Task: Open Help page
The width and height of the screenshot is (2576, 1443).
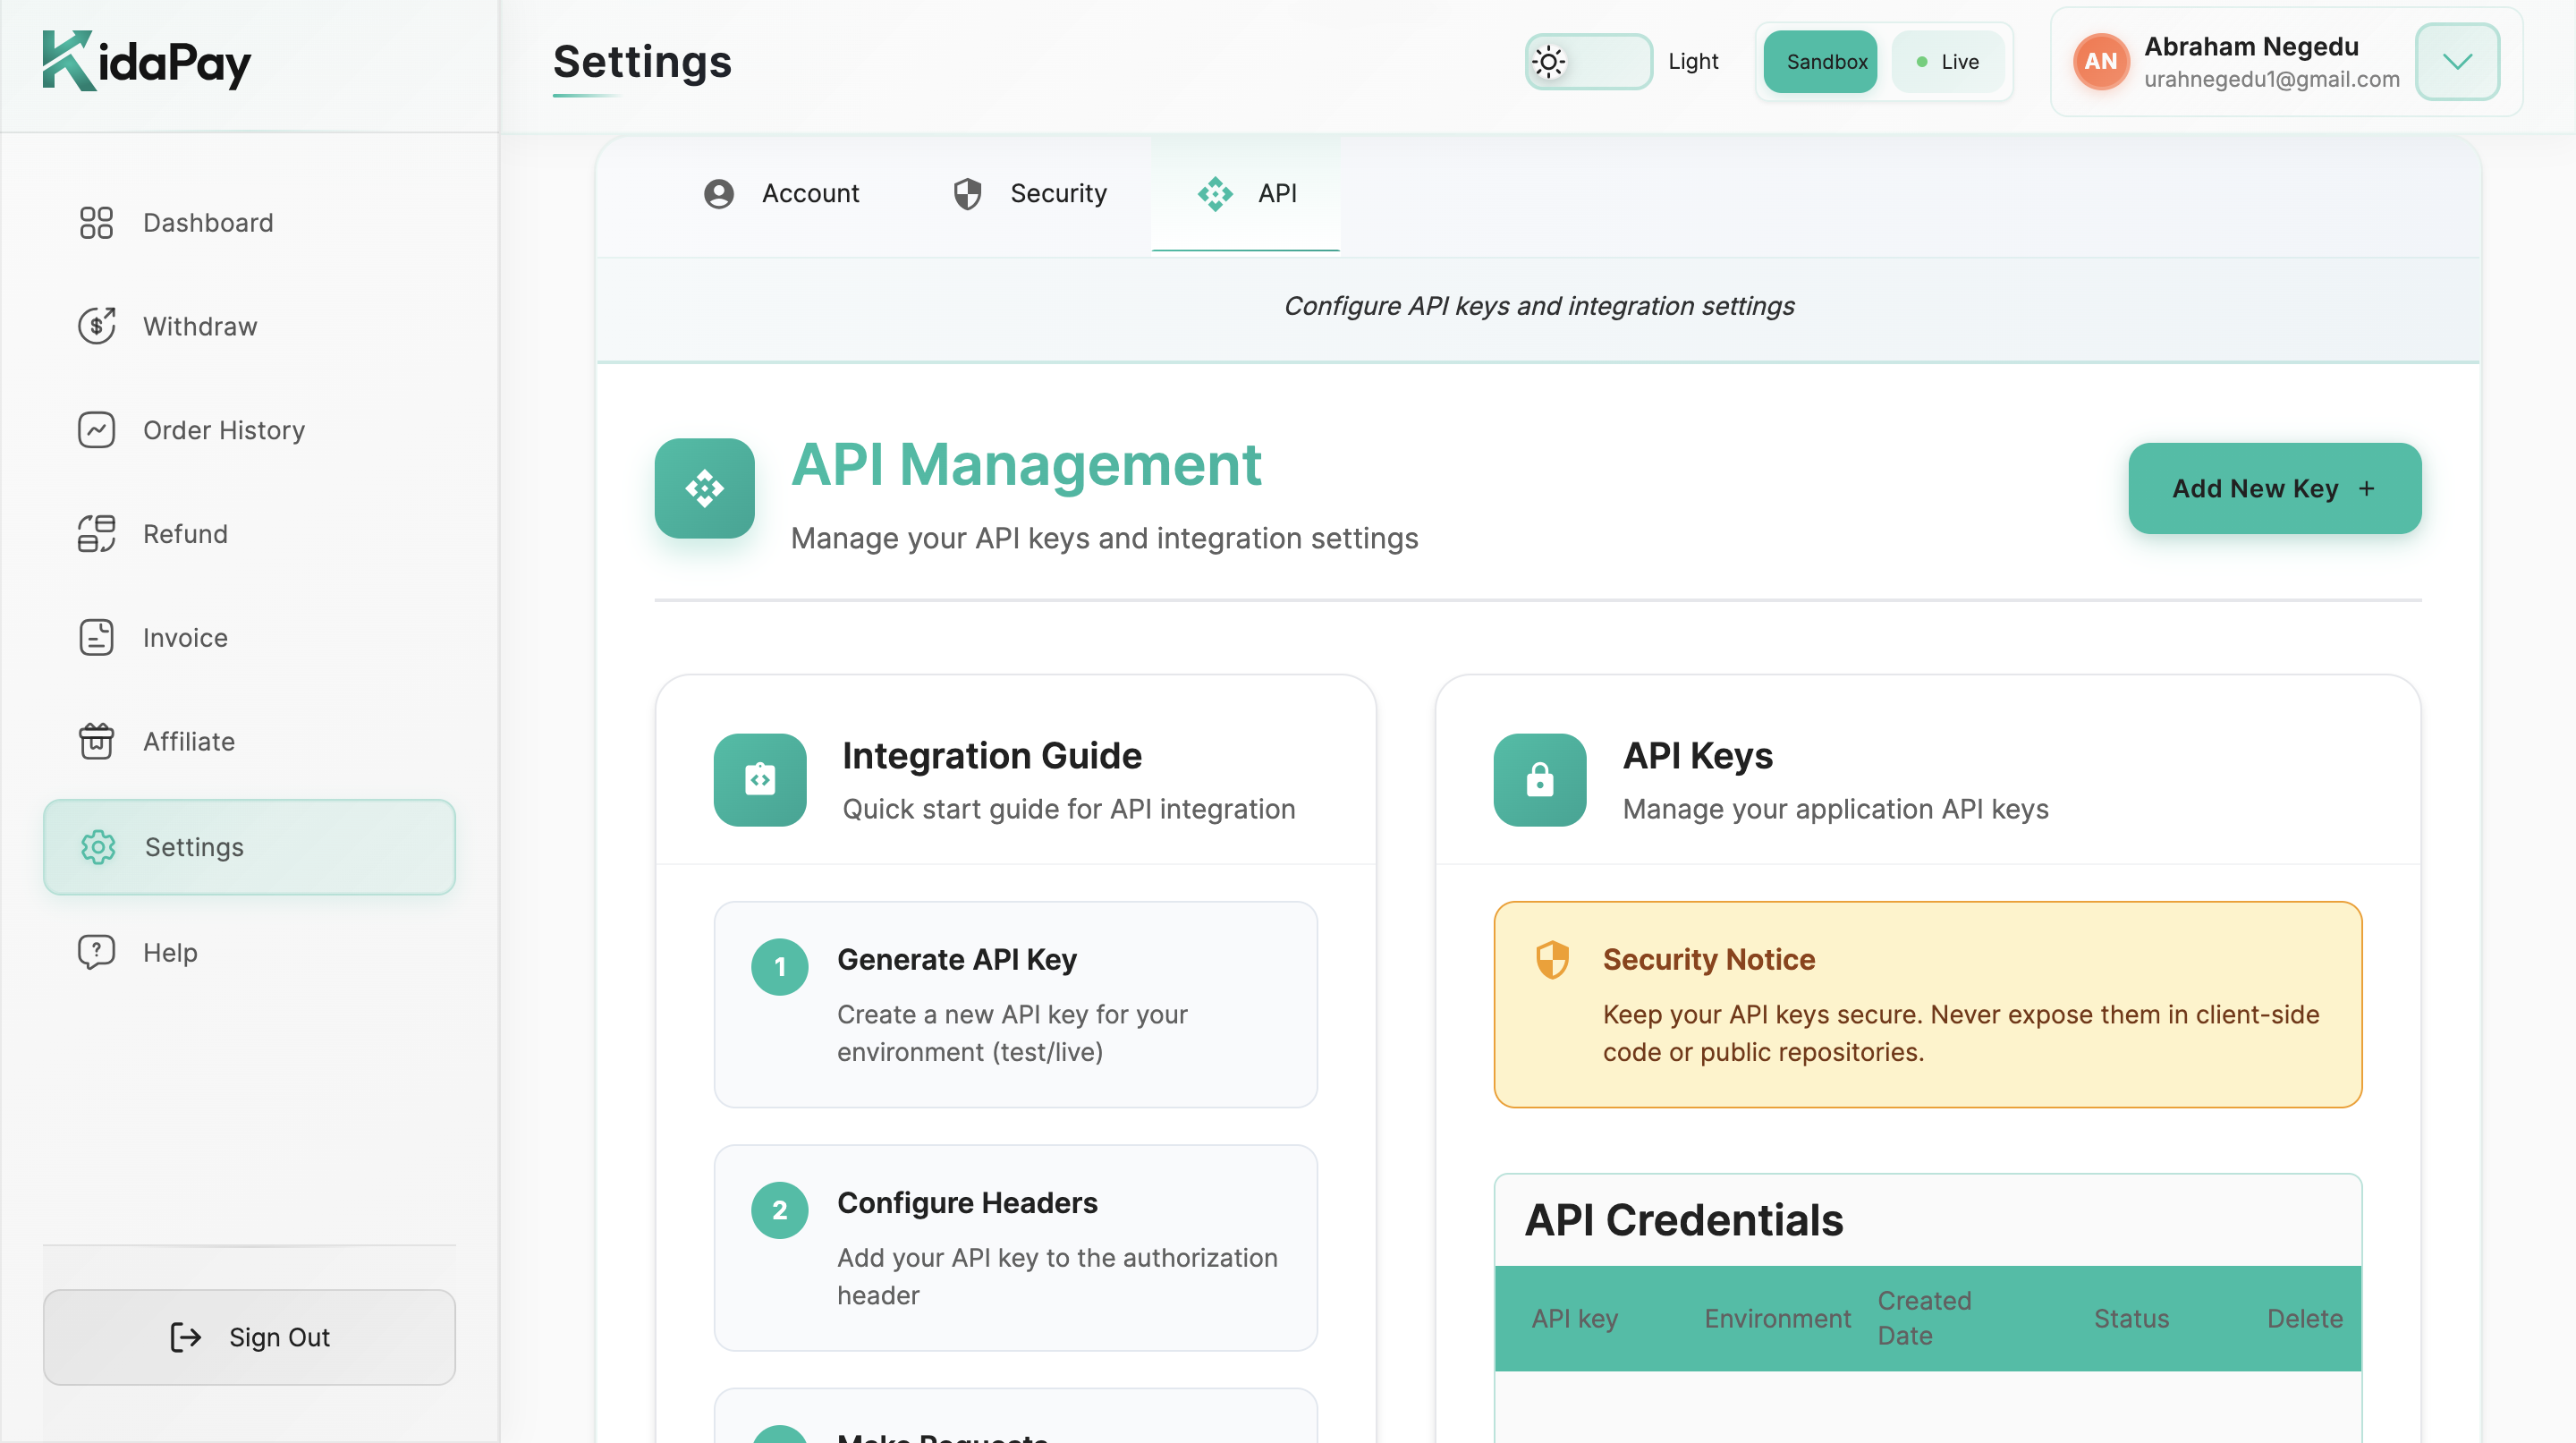Action: 249,952
